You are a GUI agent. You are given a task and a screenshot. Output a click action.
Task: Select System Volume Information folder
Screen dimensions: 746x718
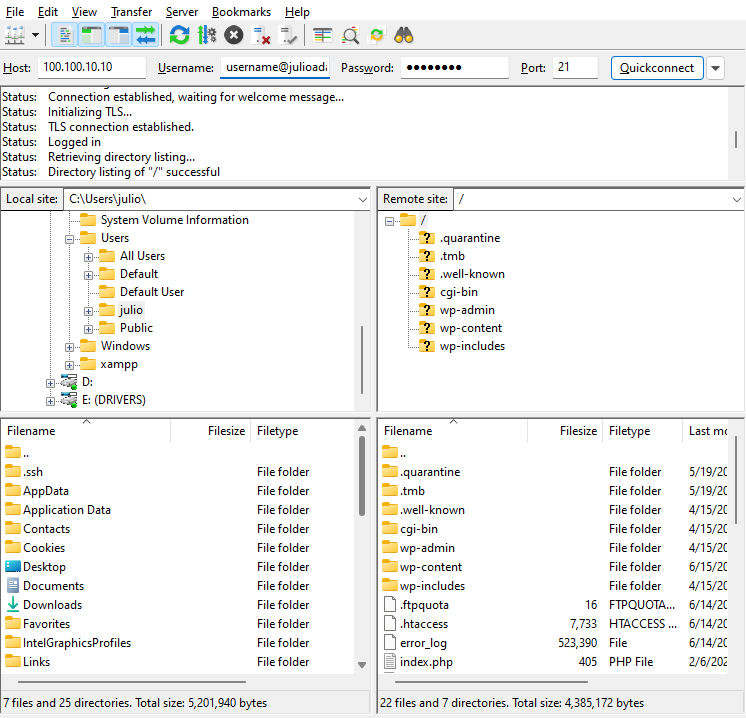[x=175, y=220]
